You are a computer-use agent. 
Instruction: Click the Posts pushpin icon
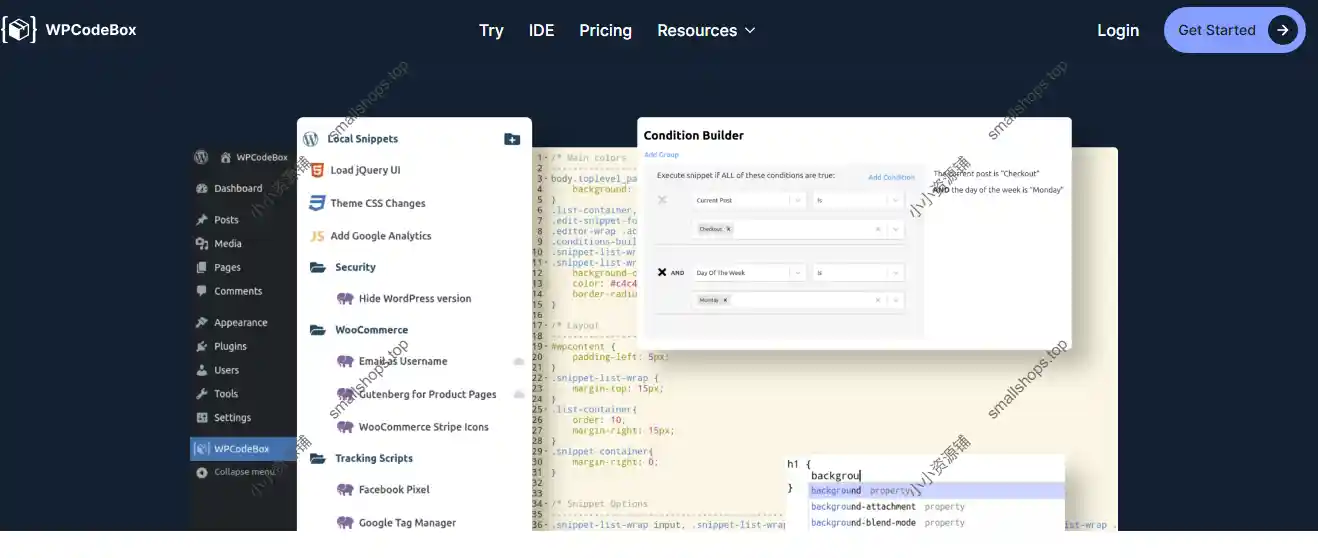tap(202, 220)
